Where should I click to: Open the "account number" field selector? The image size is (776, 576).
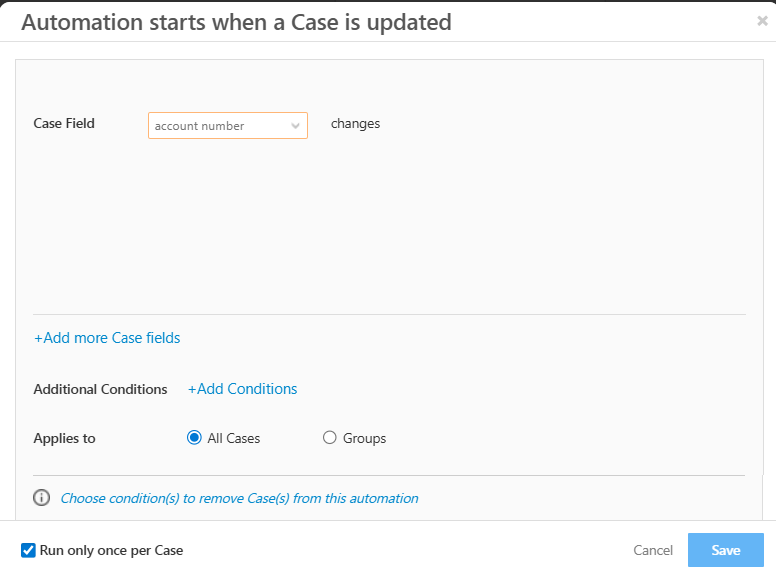[220, 126]
